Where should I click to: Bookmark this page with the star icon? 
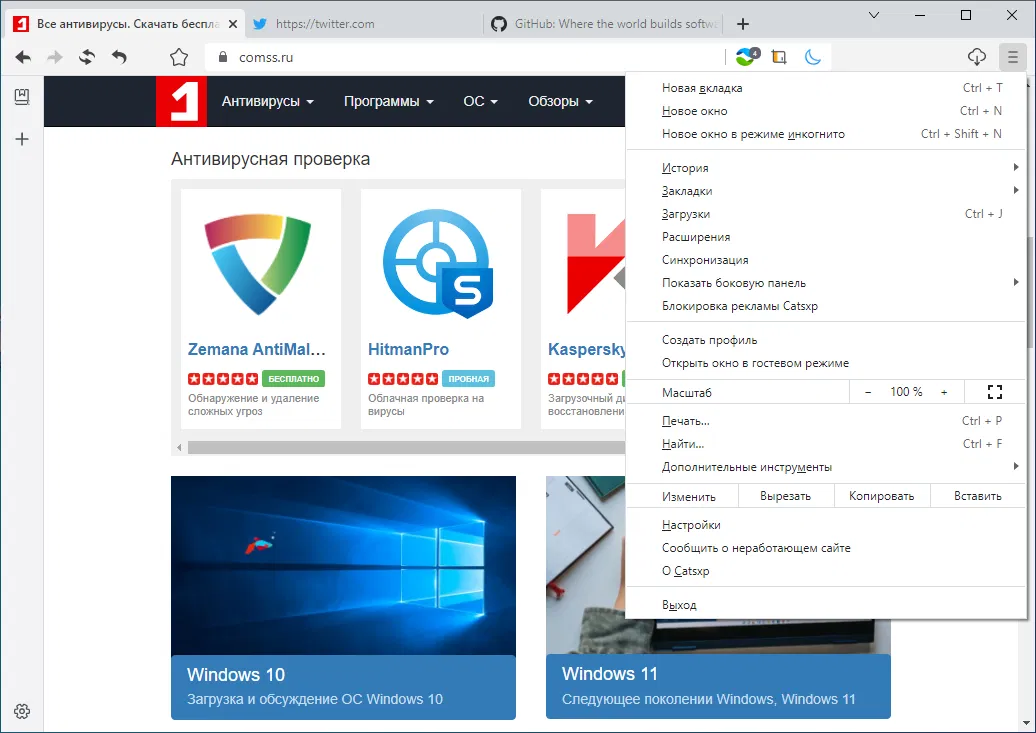point(178,58)
